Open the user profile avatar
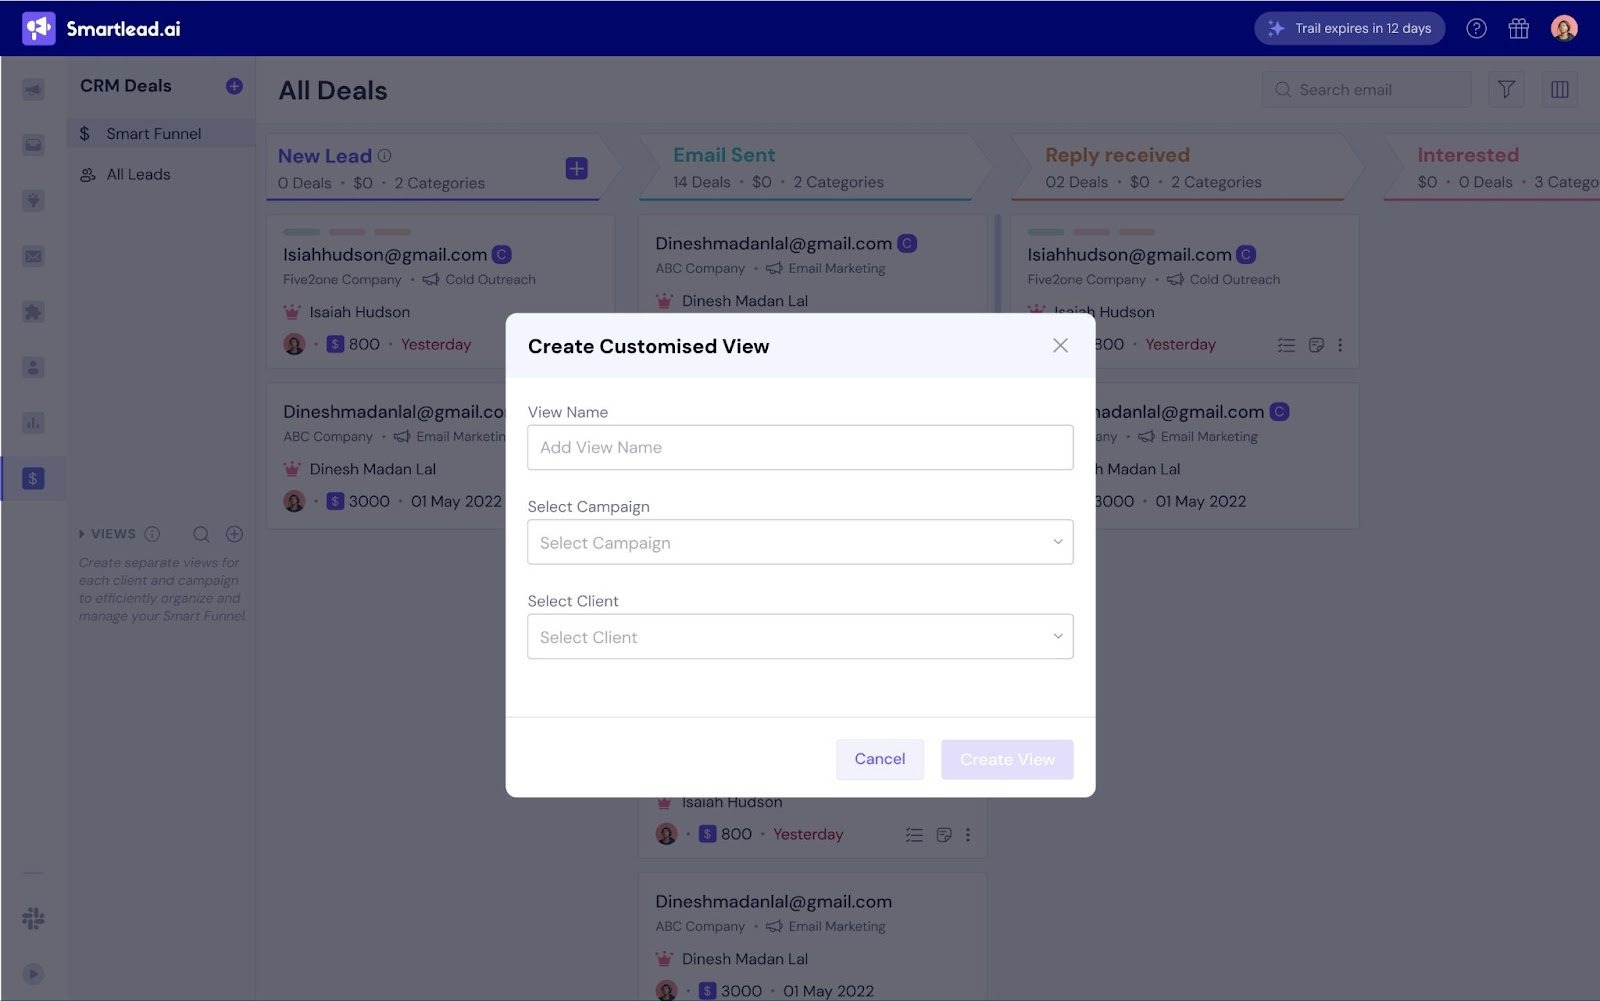 1564,28
